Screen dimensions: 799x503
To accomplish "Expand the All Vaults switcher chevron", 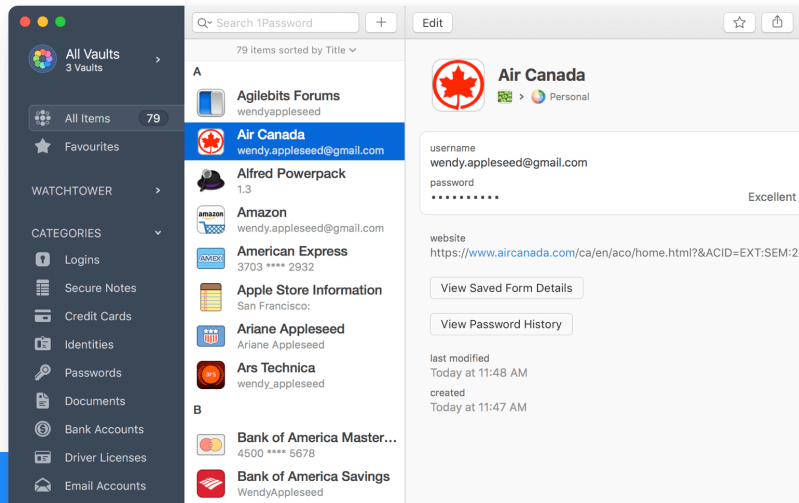I will (158, 60).
